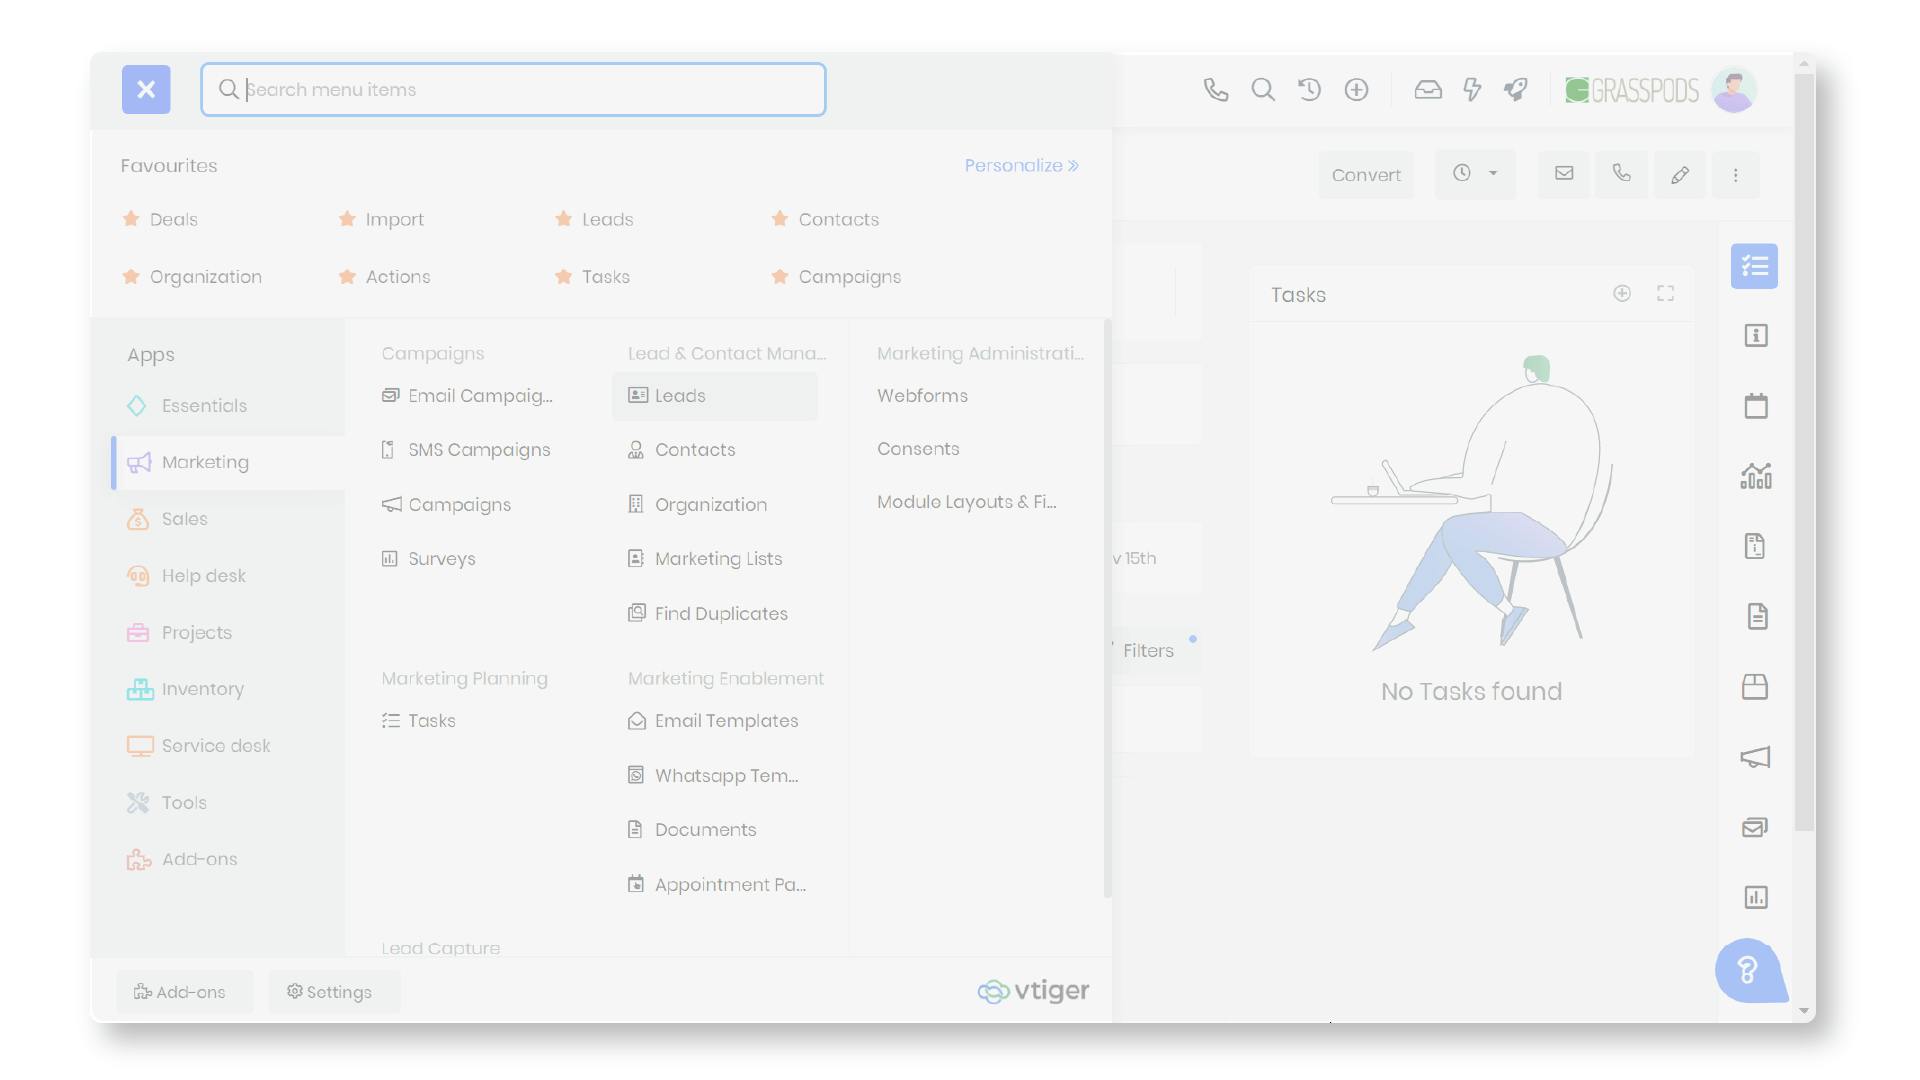Open the inbox tray icon in header
Screen dimensions: 1920x1080
point(1427,90)
